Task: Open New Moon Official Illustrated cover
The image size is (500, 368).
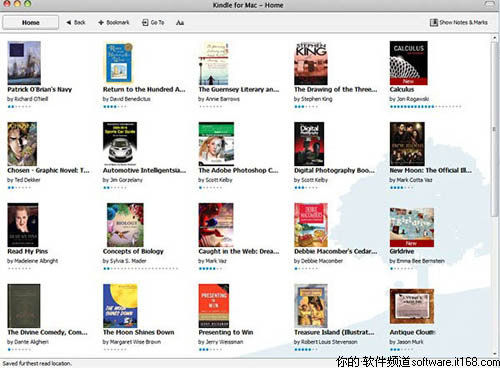Action: pos(407,144)
